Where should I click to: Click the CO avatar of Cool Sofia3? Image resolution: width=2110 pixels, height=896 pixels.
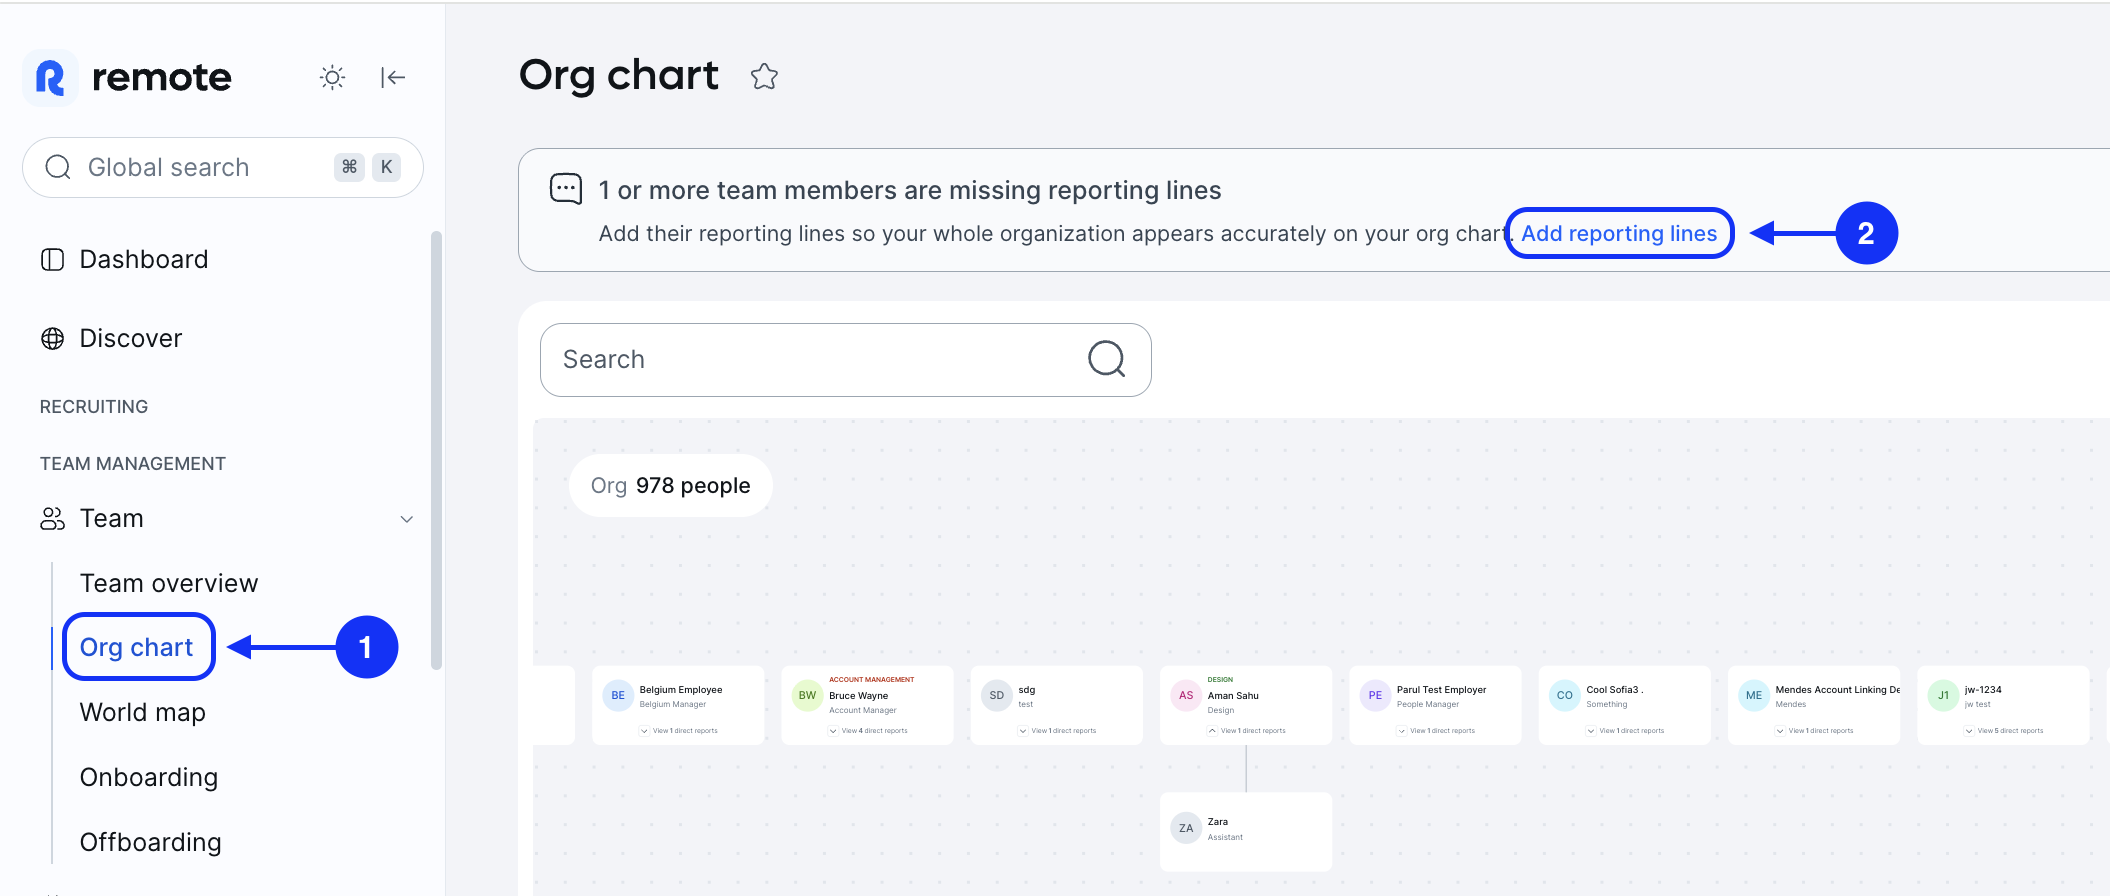tap(1565, 696)
